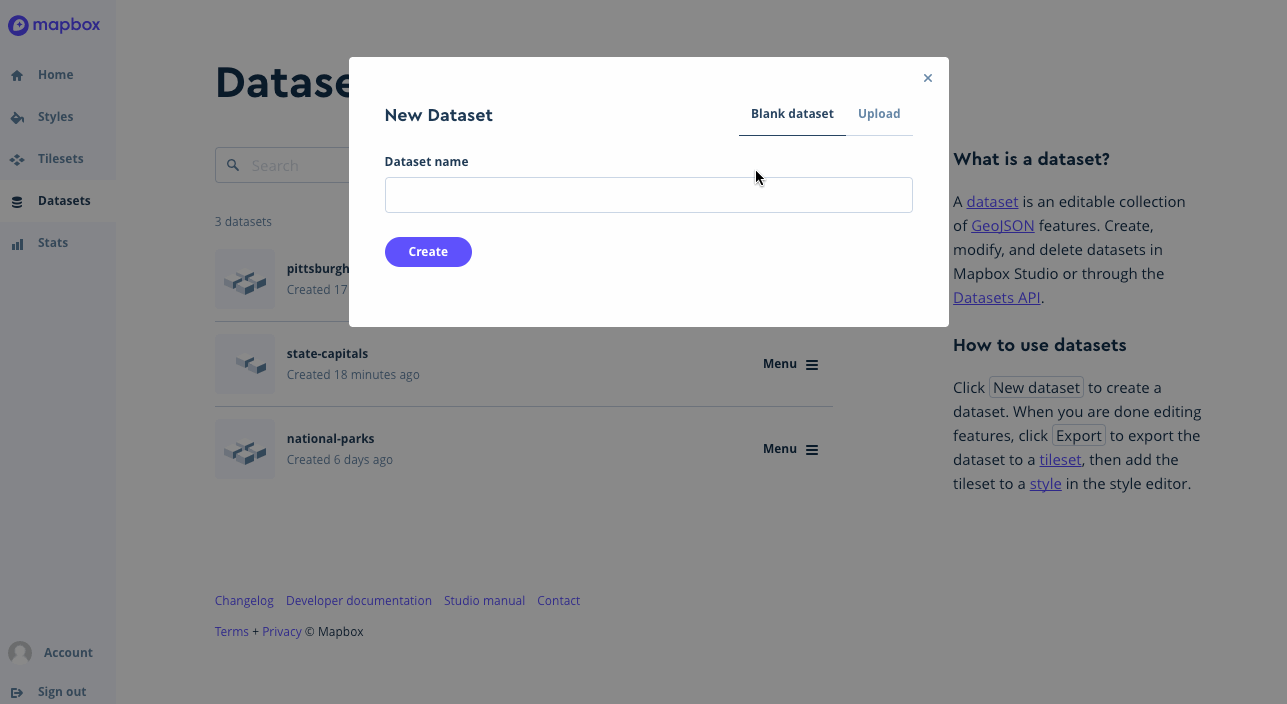Select the Datasets database icon
The image size is (1287, 704).
click(17, 201)
